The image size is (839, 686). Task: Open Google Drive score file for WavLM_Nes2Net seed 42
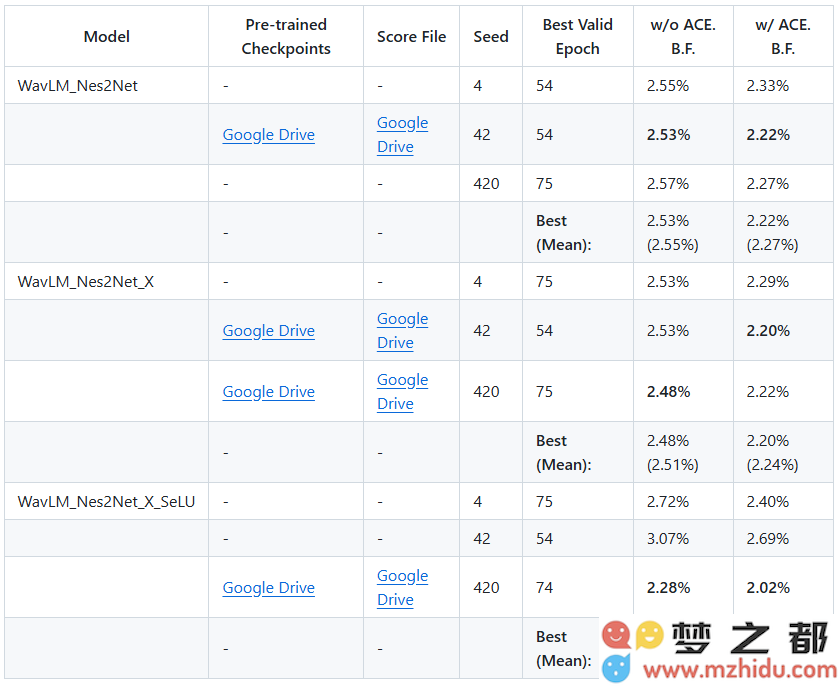402,135
